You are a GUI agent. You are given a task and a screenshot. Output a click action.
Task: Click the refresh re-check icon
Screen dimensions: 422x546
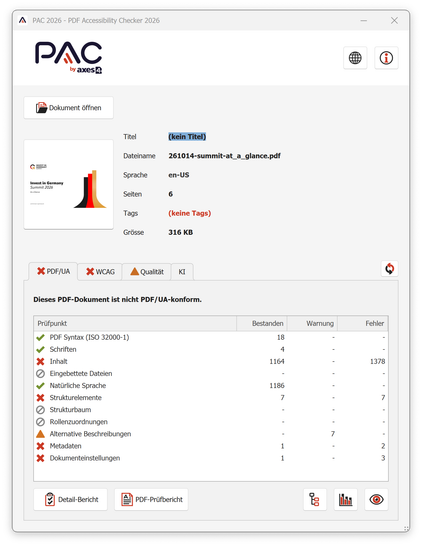390,268
